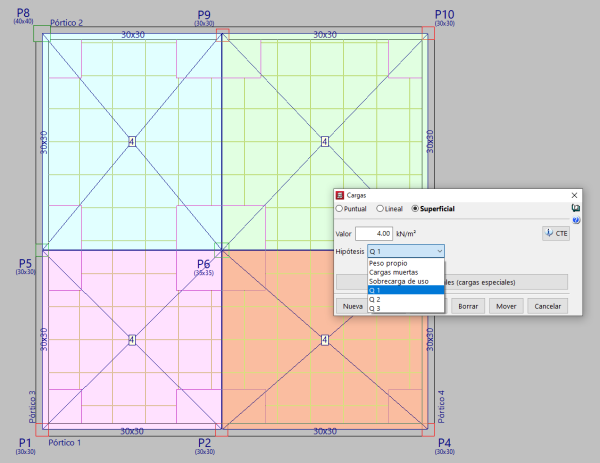This screenshot has width=600, height=463.
Task: Click the Pórtico 2 label
Action: 67,23
